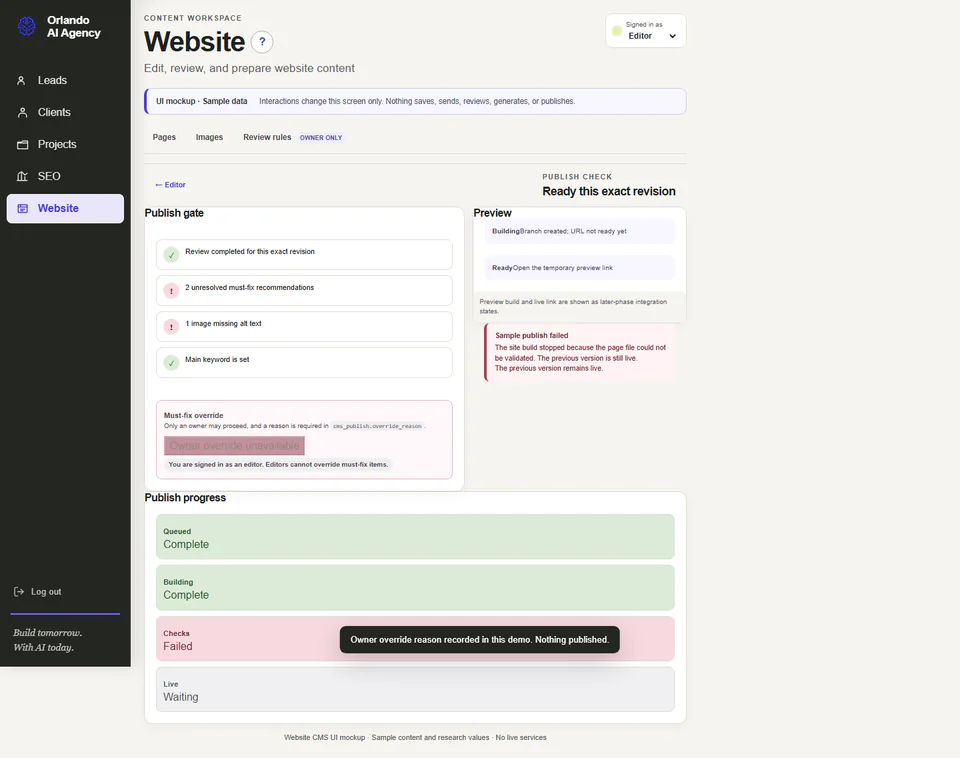The image size is (960, 758).
Task: Click the cms_publish.override_reason code text
Action: 377,426
